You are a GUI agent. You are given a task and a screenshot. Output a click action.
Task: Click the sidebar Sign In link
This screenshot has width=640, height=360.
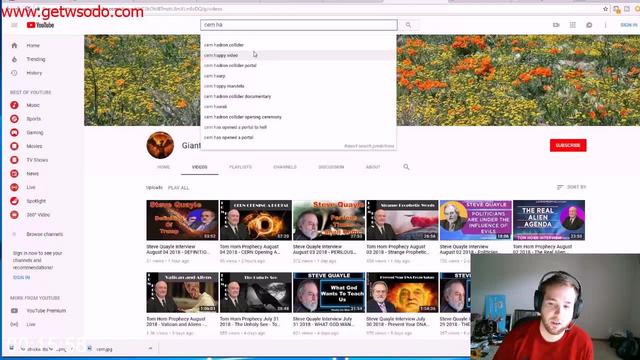click(21, 278)
